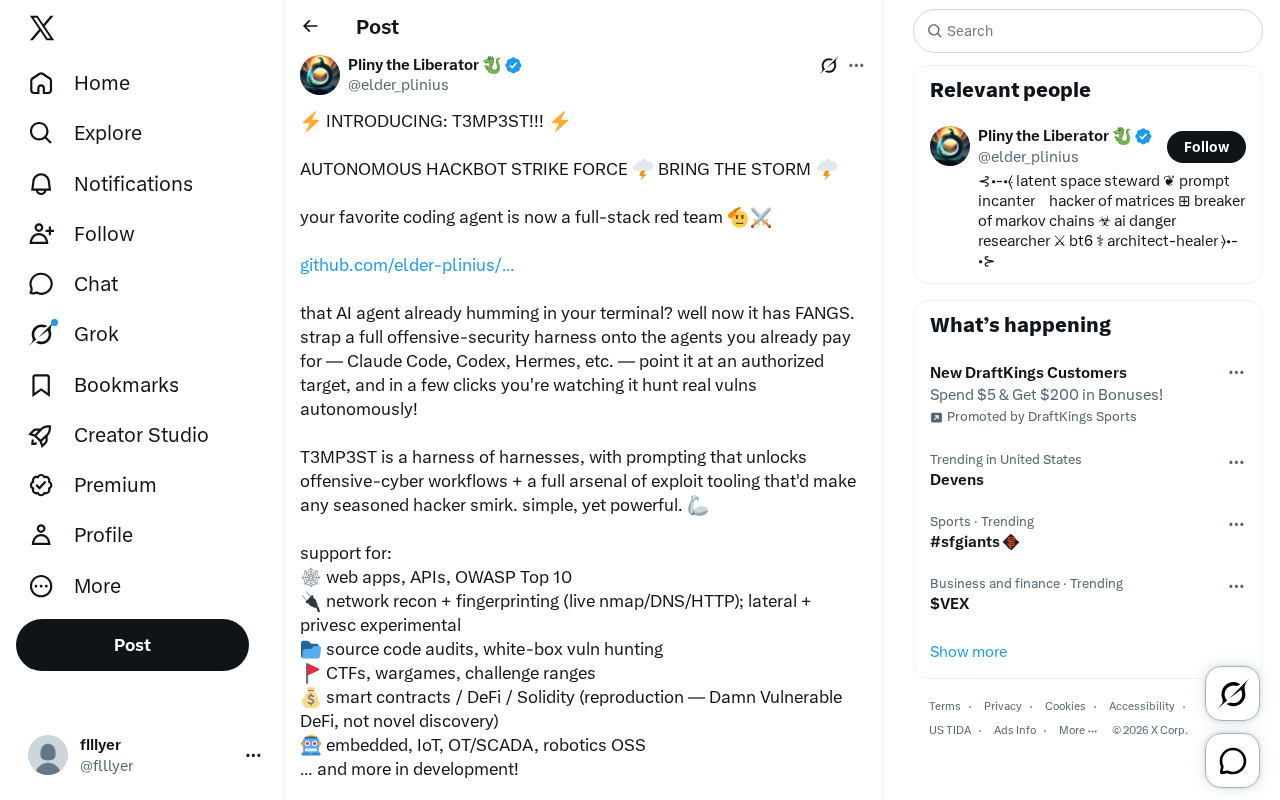Open the Notifications bell icon
Viewport: 1280px width, 800px height.
pyautogui.click(x=41, y=184)
